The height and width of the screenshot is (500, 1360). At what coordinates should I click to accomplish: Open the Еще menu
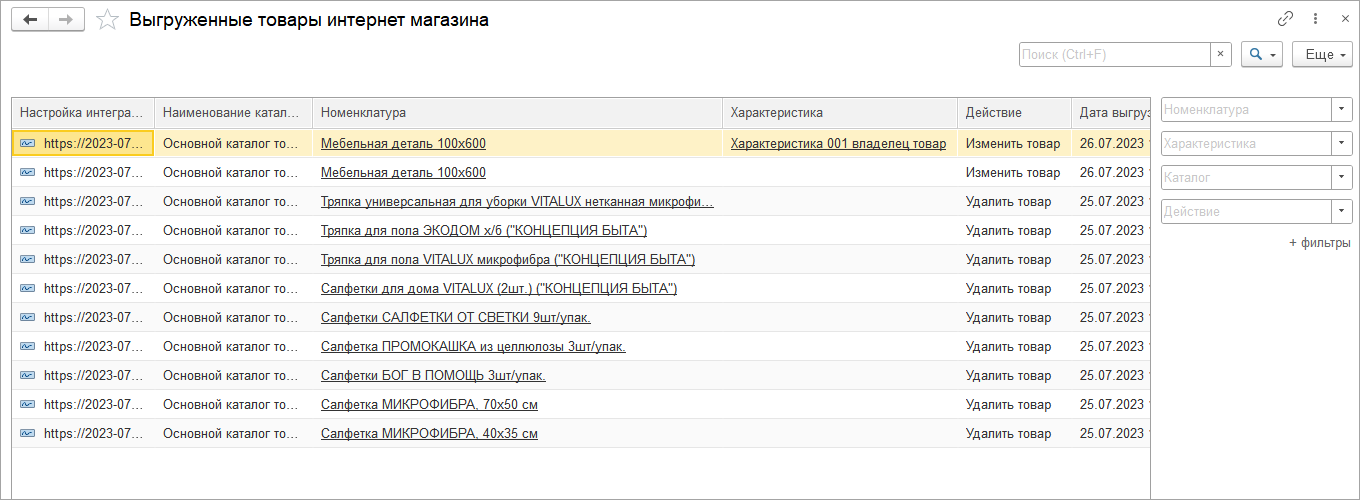point(1322,55)
